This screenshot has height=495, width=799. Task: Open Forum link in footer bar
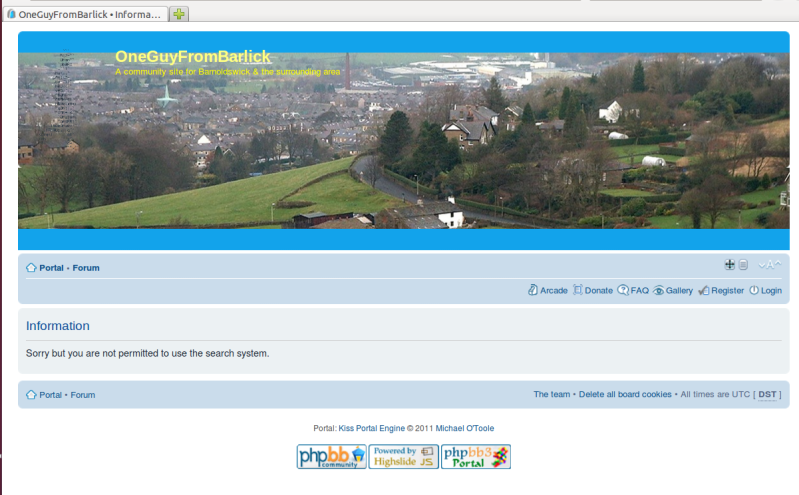tap(83, 395)
